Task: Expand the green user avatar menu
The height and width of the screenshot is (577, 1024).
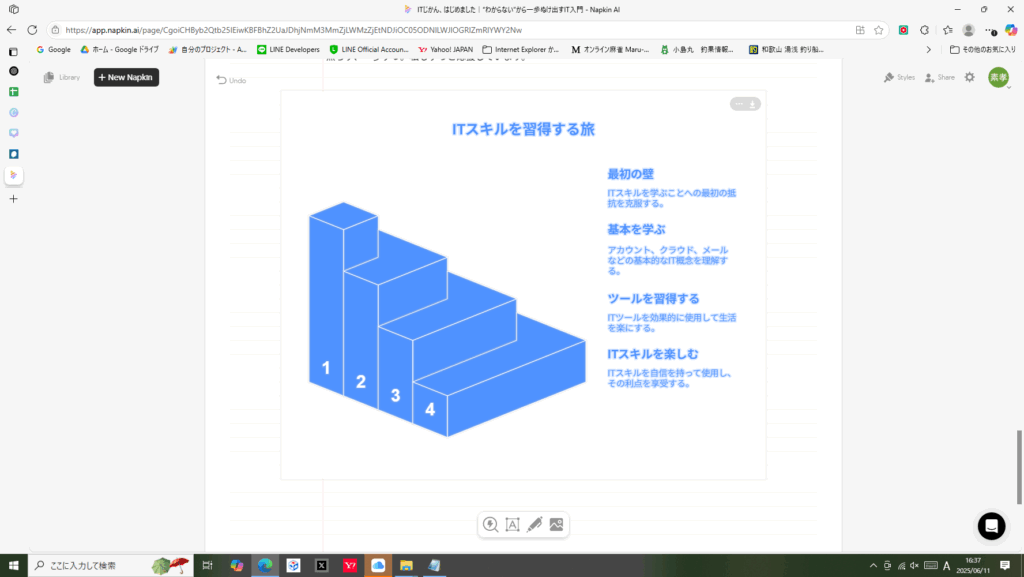Action: click(998, 77)
